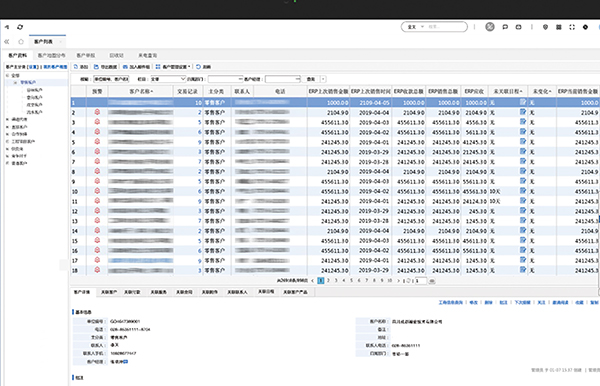Click the schedule edit icon in row 8
Viewport: 600px width, 386px height.
pos(523,171)
